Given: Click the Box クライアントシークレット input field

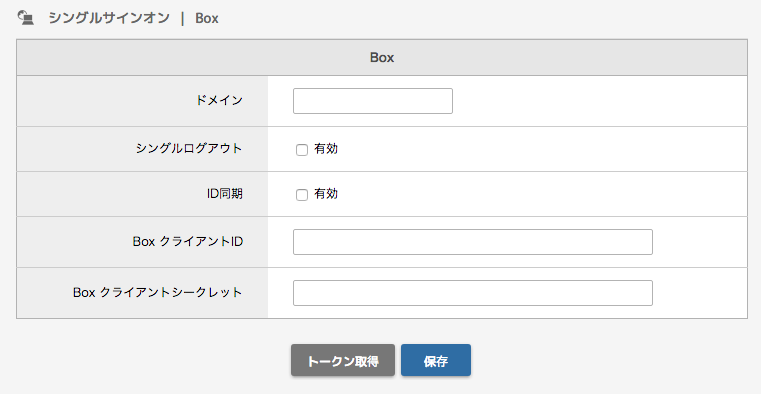Looking at the screenshot, I should click(x=473, y=293).
